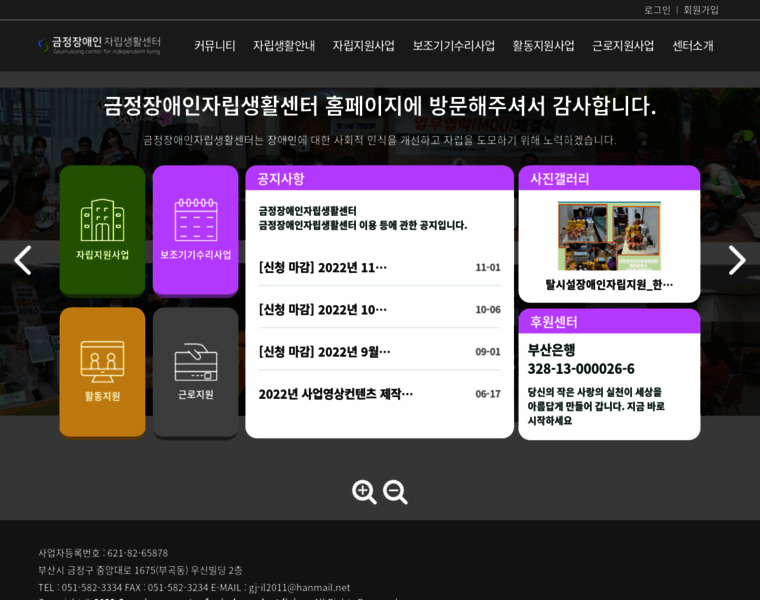760x600 pixels.
Task: Open the 보조기기수리사업 calendar icon tile
Action: 195,230
